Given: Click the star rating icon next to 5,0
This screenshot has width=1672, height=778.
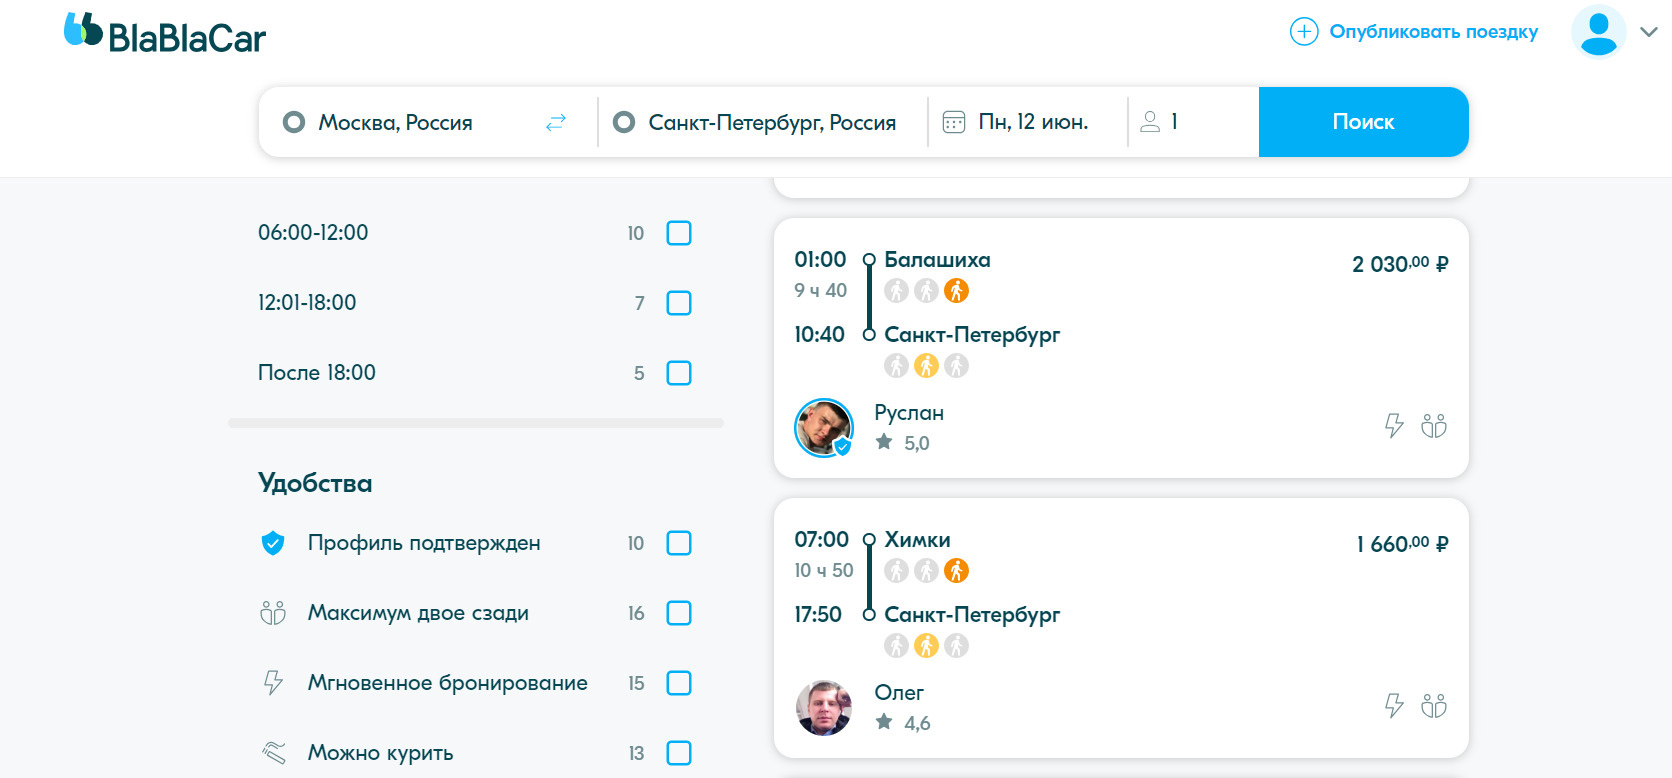Looking at the screenshot, I should click(x=884, y=442).
